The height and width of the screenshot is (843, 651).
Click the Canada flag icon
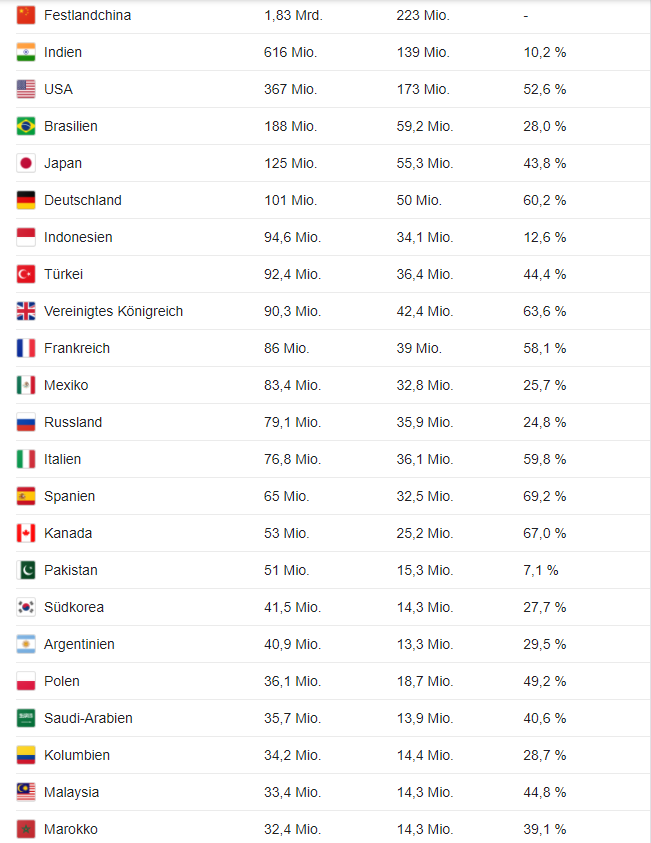pos(26,533)
